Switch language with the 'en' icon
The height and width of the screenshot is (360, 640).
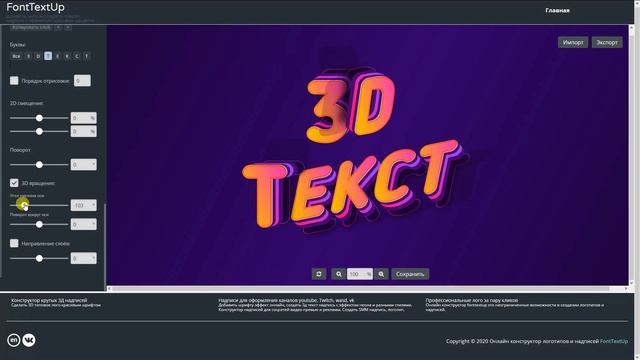(x=13, y=340)
